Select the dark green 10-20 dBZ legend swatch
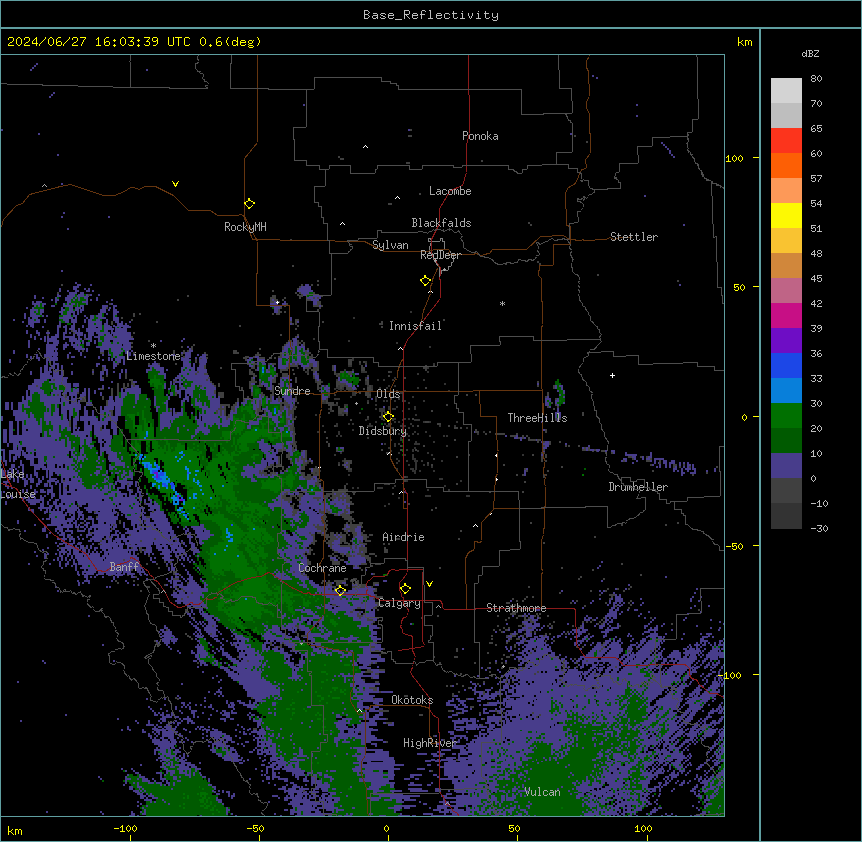Screen dimensions: 862x842 pyautogui.click(x=786, y=441)
